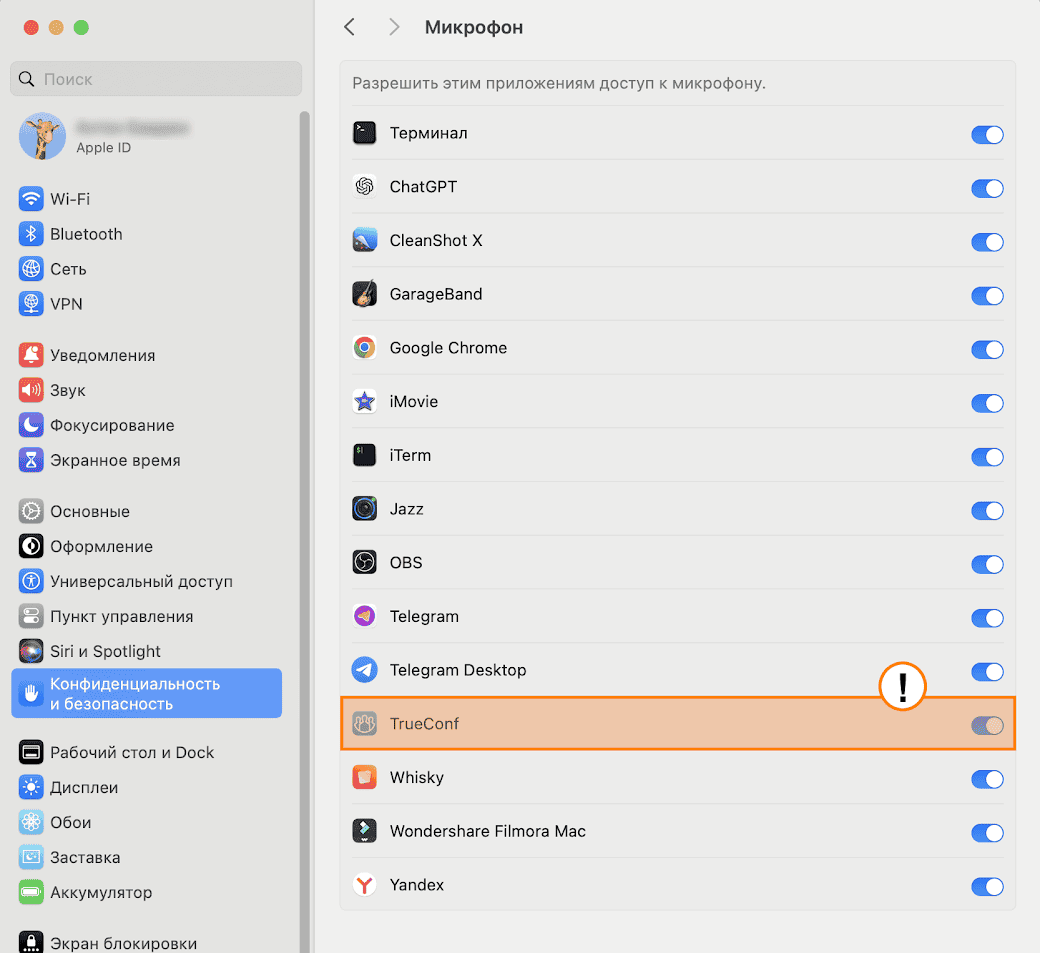Click the Звук speaker icon
The image size is (1040, 953).
(x=31, y=391)
